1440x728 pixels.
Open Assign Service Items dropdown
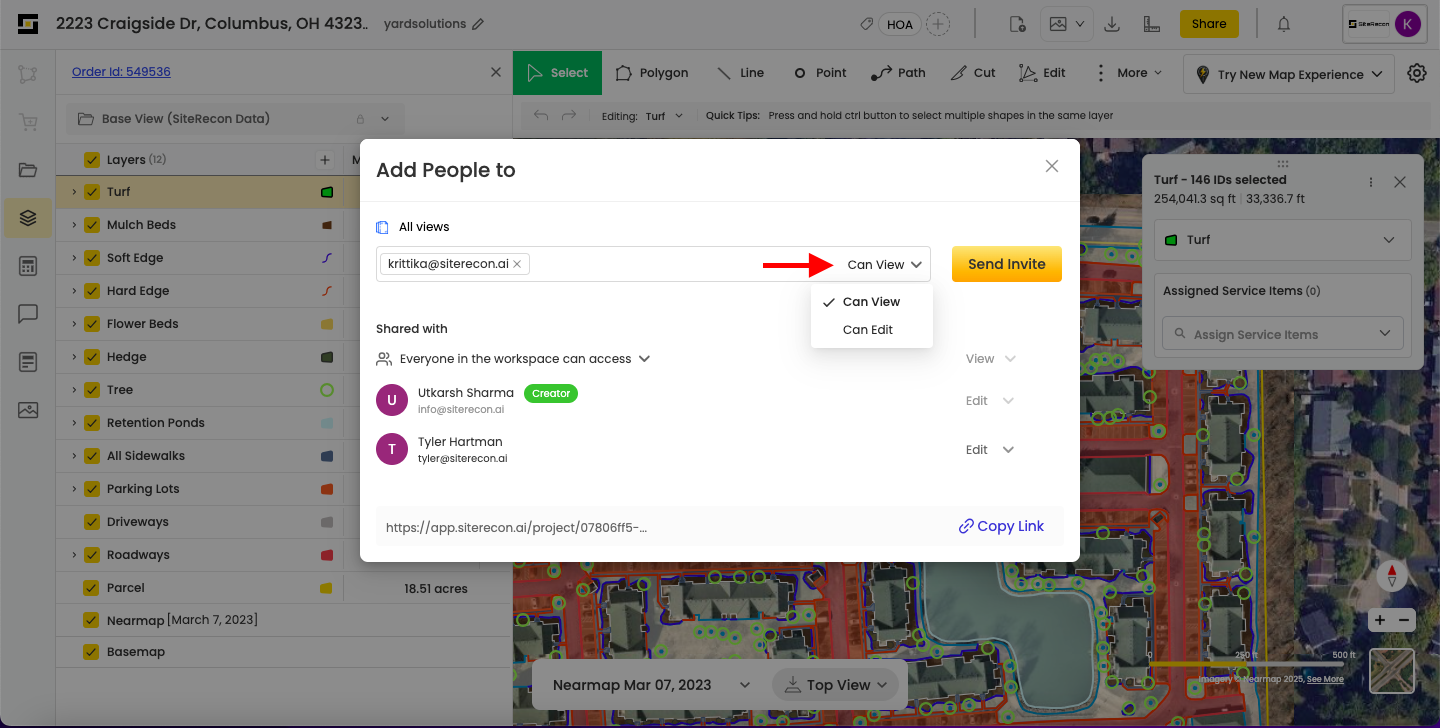(x=1283, y=334)
